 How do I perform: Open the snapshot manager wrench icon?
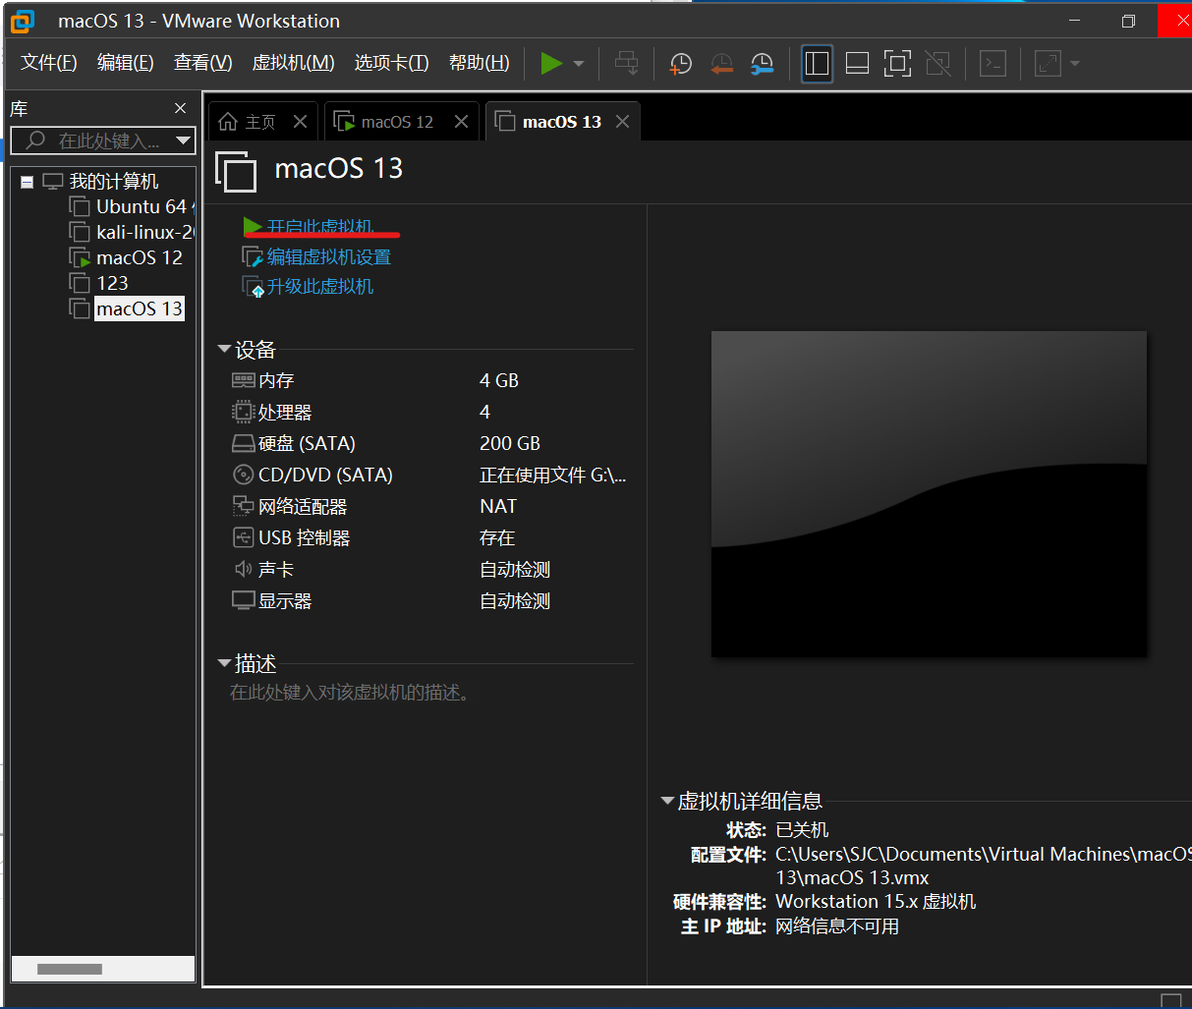(x=762, y=64)
